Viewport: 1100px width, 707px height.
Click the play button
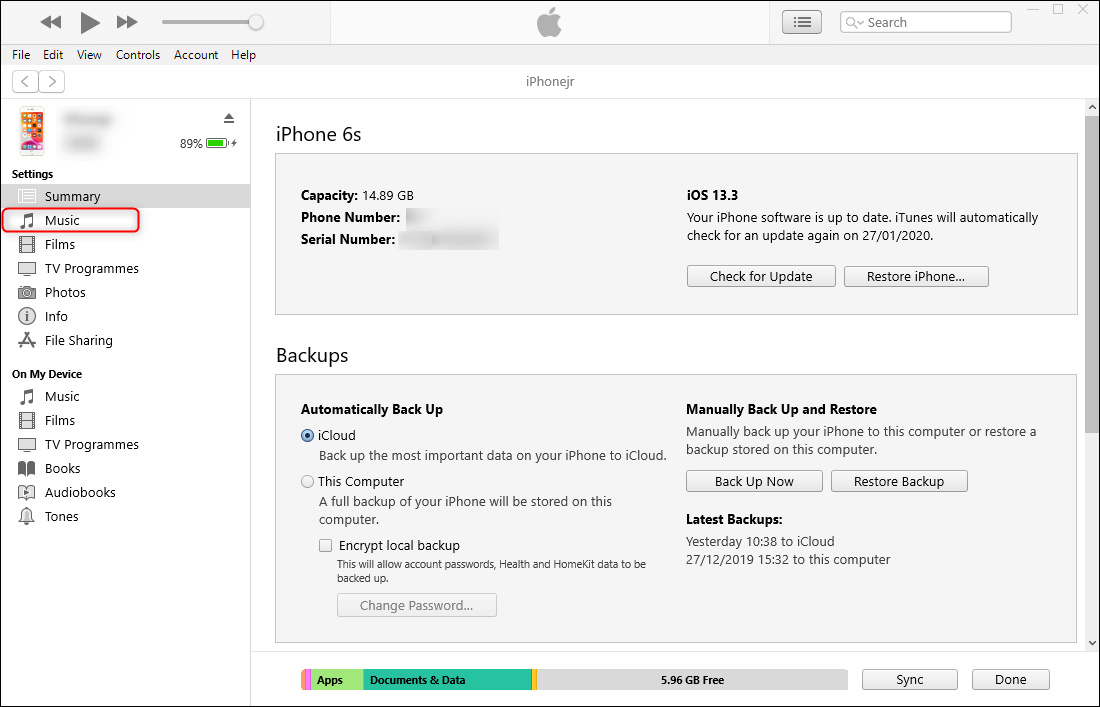tap(89, 22)
